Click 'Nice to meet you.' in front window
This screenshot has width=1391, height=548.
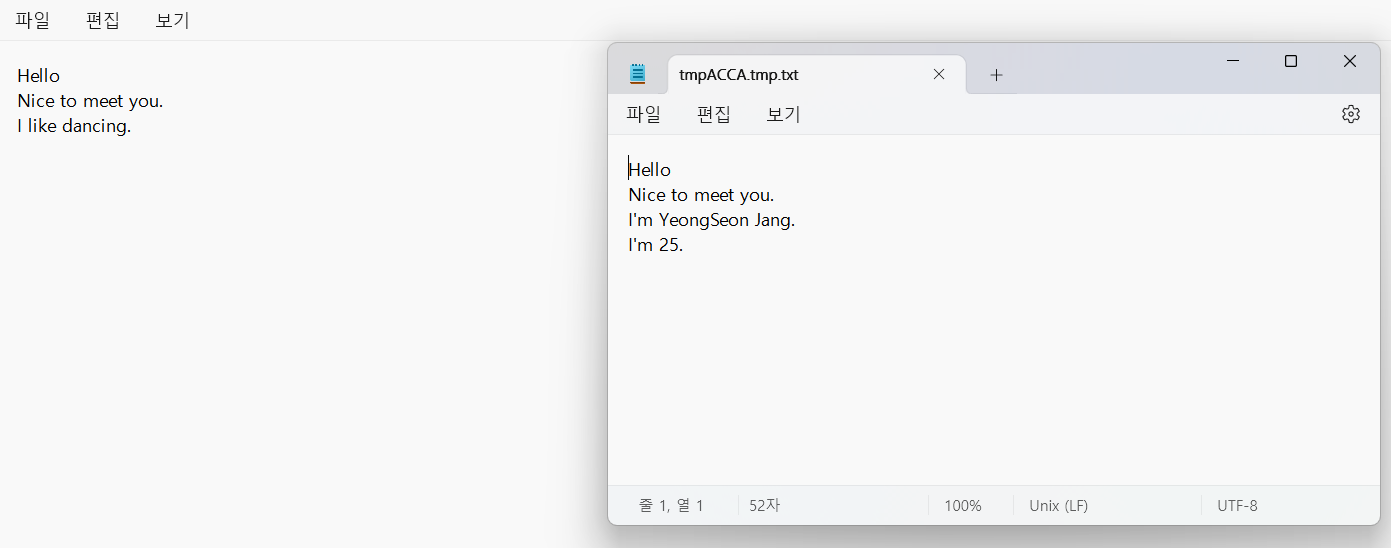pyautogui.click(x=701, y=195)
